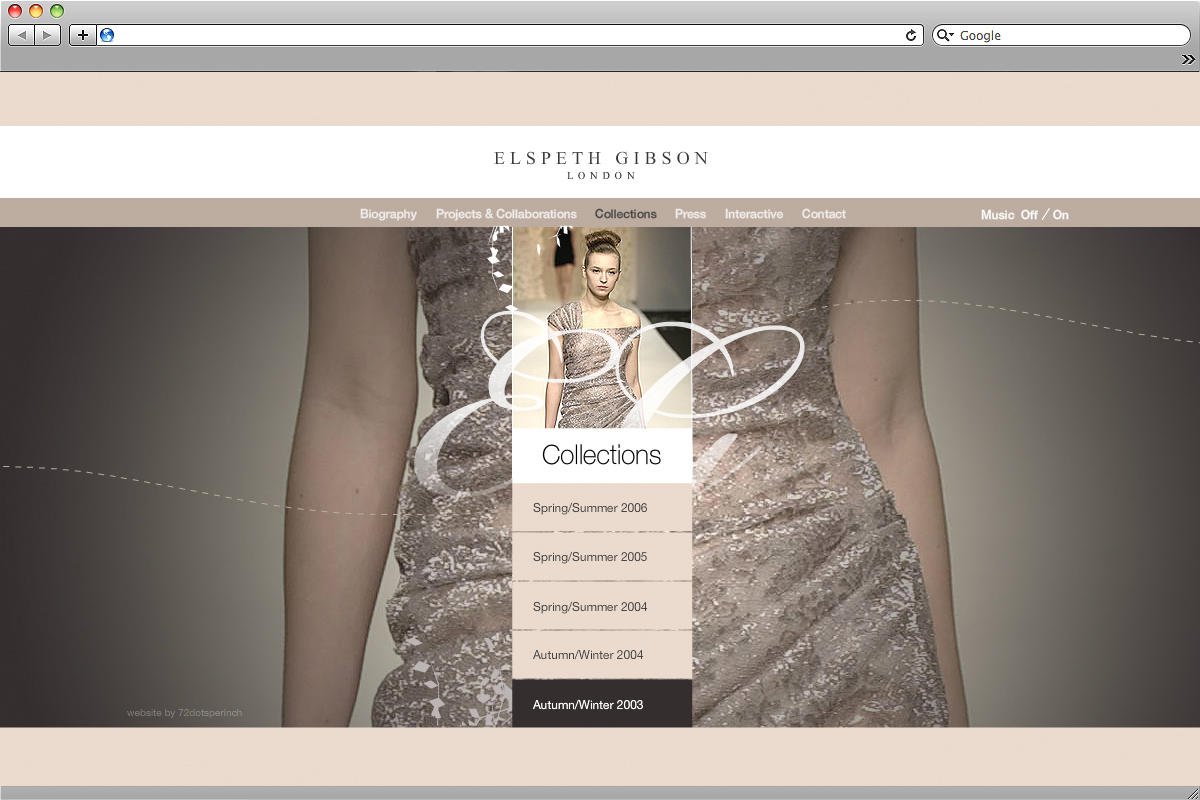This screenshot has width=1200, height=800.
Task: Click the Elspeth Gibson London logo
Action: [601, 165]
